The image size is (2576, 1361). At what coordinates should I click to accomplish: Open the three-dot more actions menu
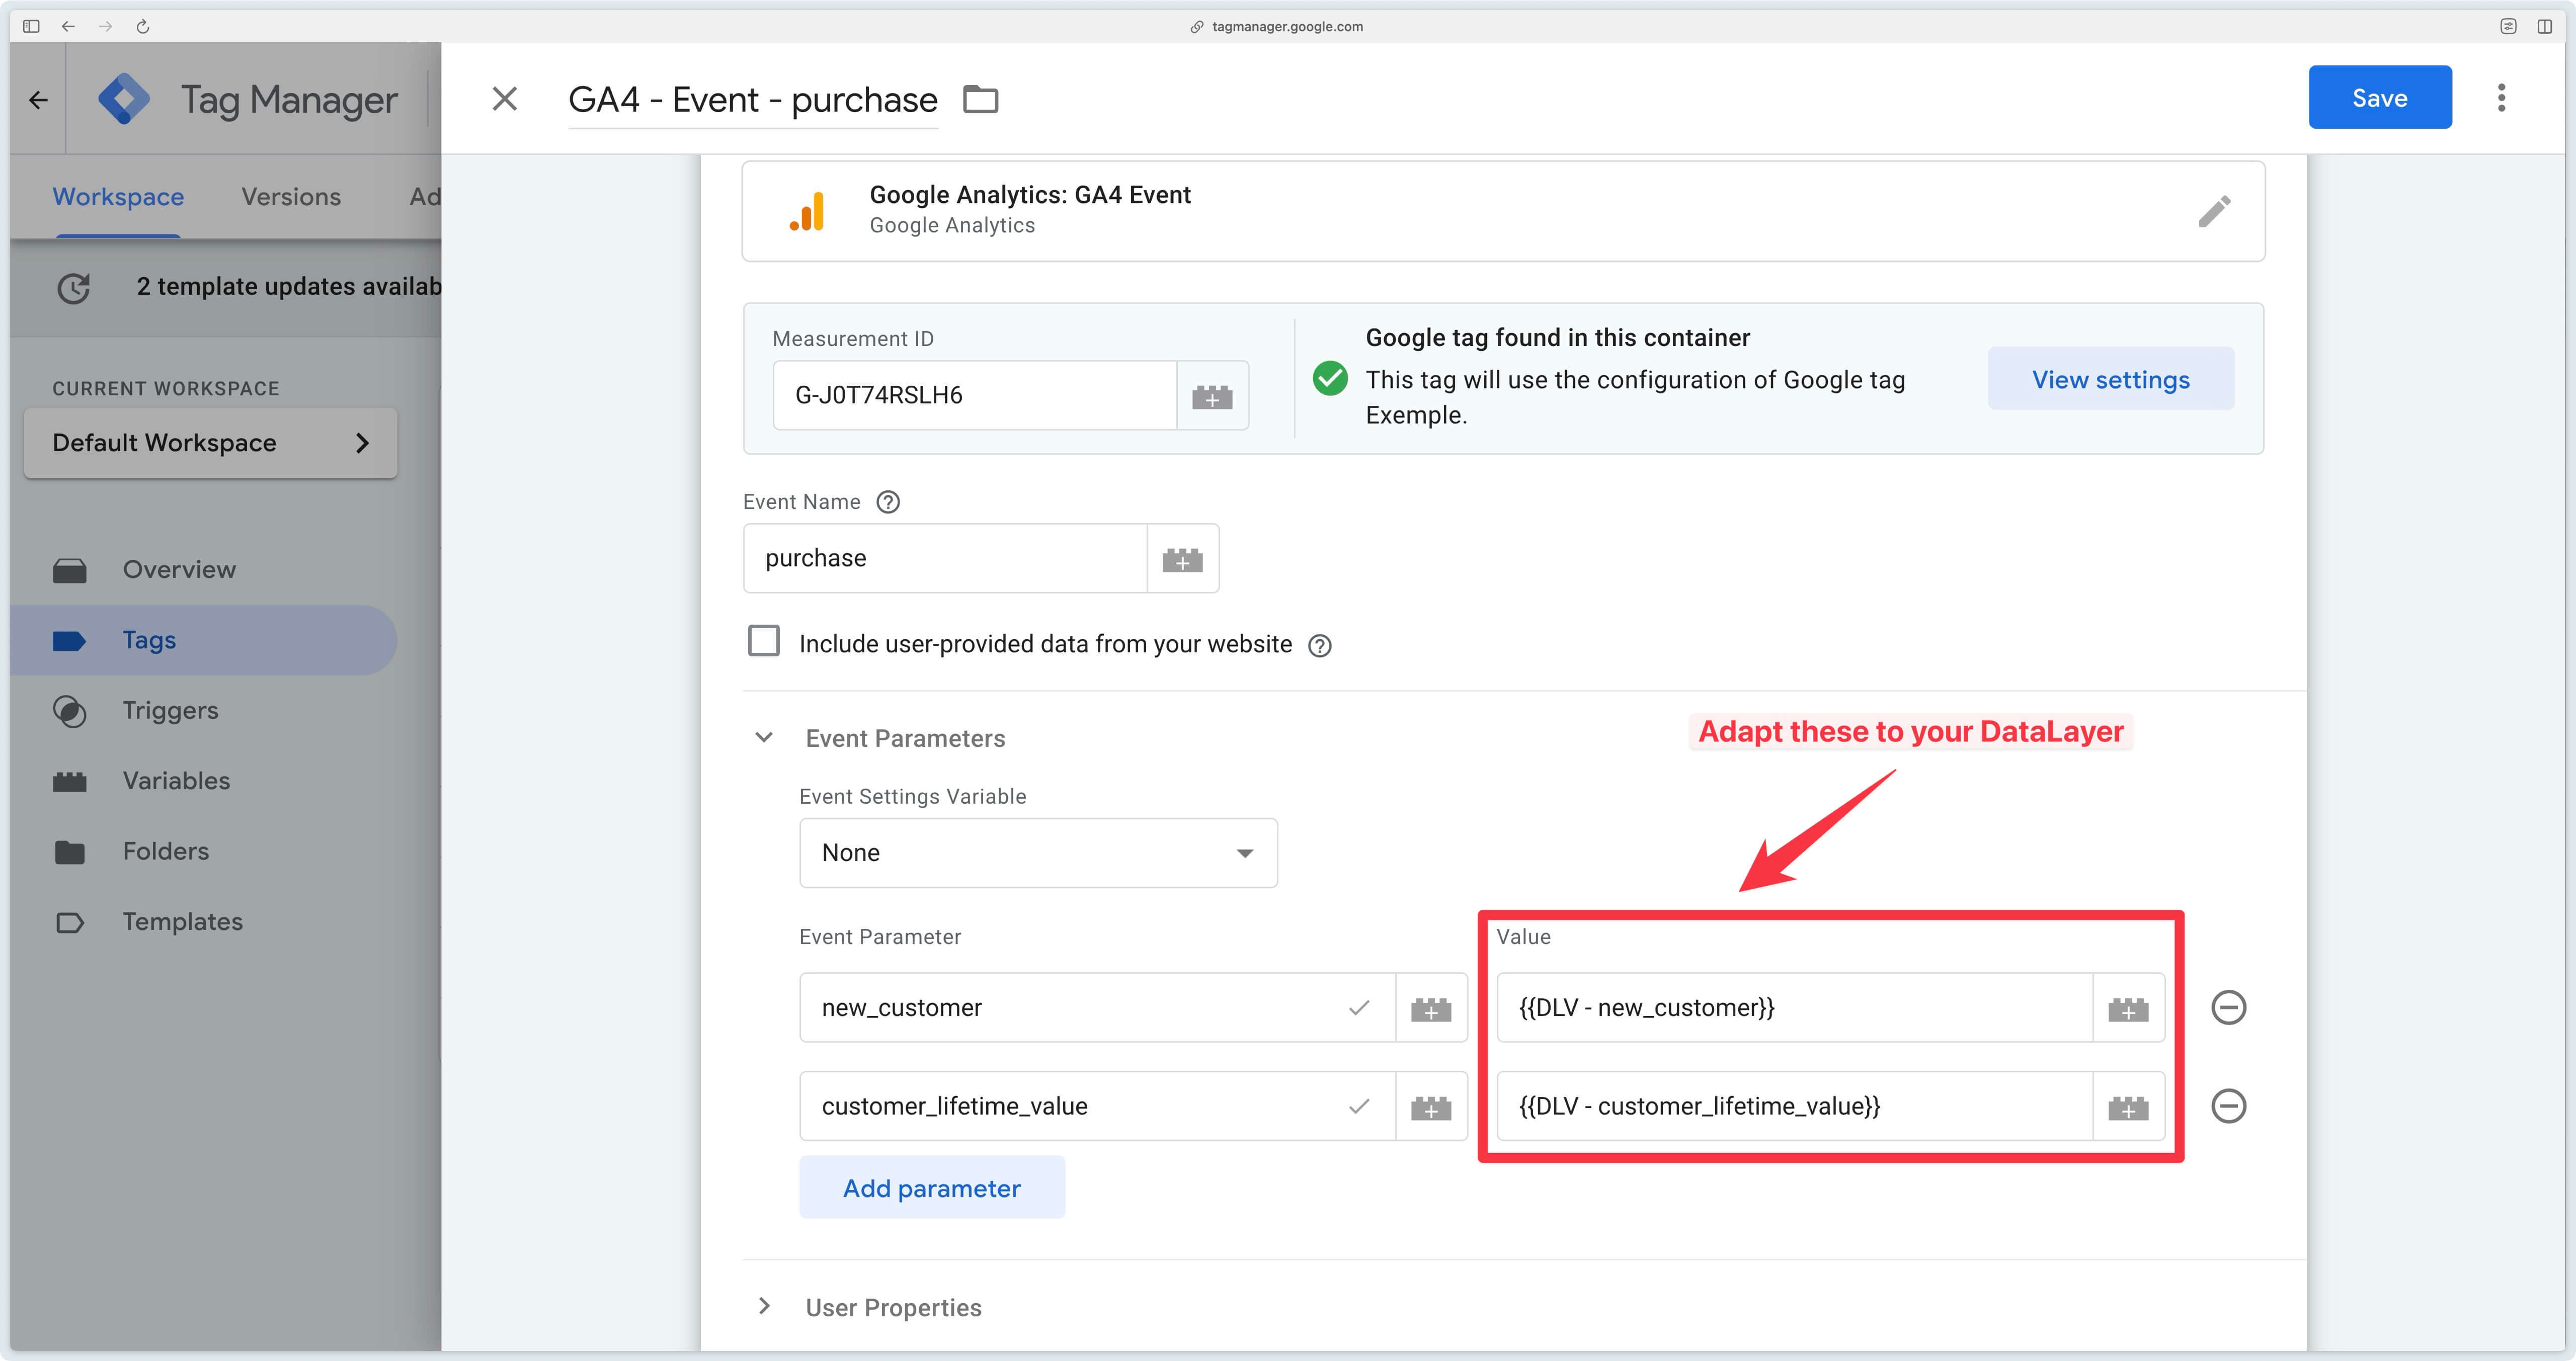click(x=2502, y=97)
